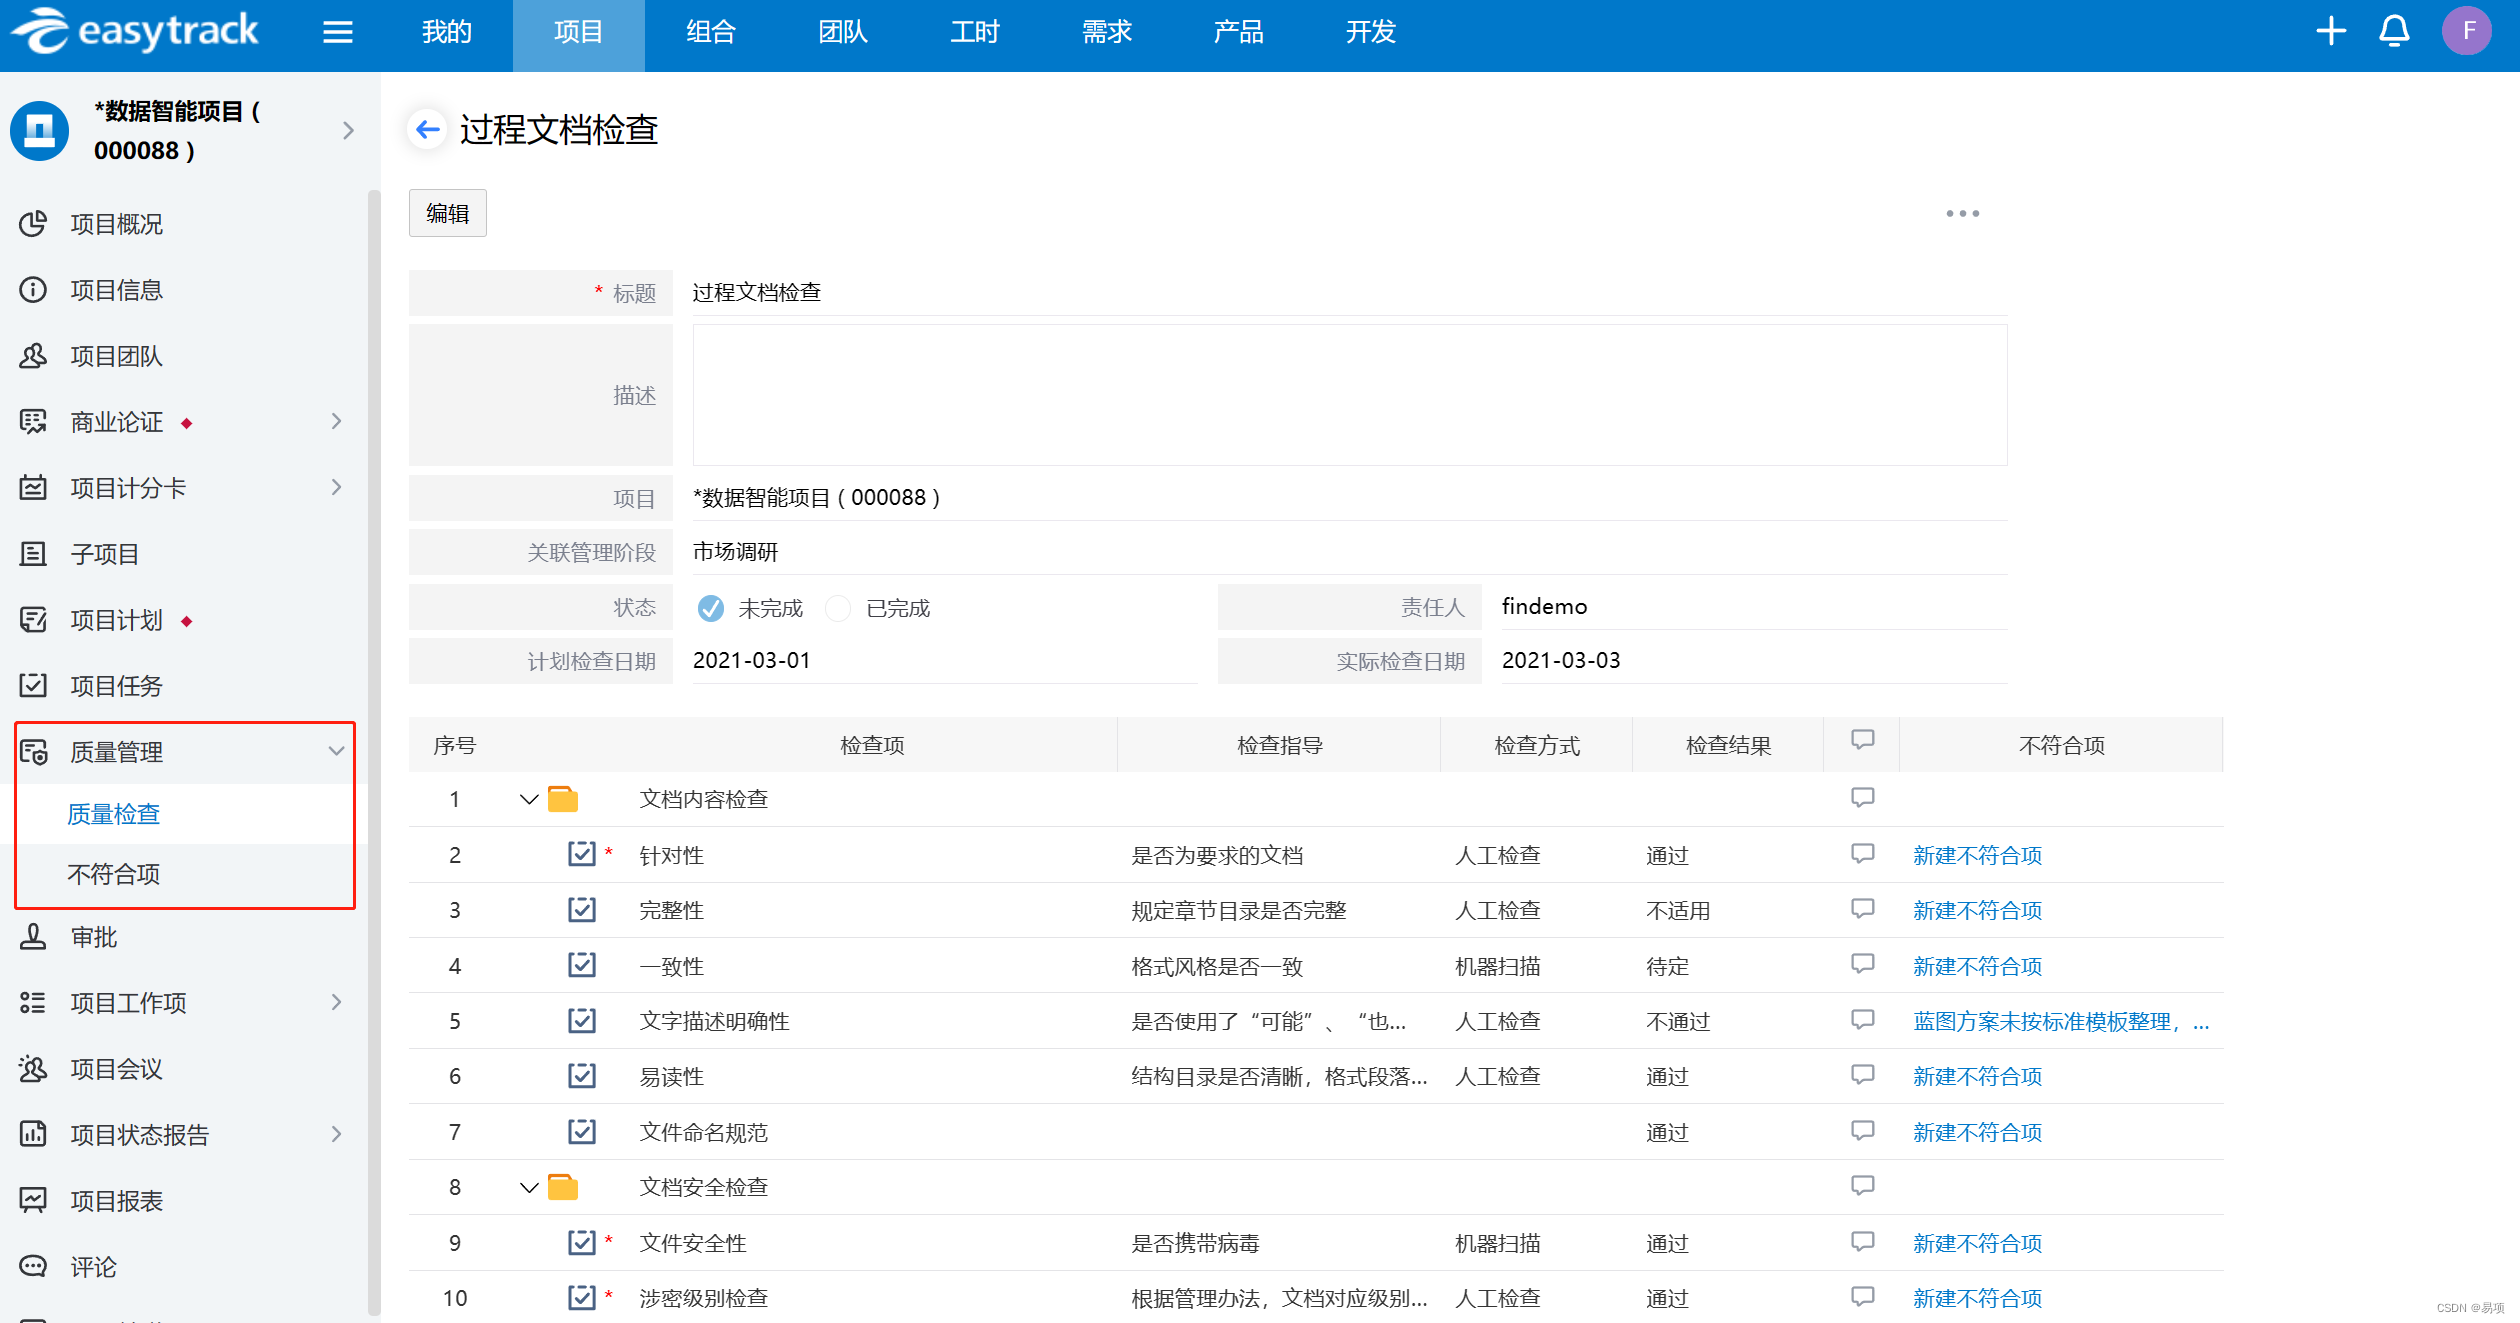
Task: Select the 未完成 status radio
Action: pyautogui.click(x=711, y=608)
